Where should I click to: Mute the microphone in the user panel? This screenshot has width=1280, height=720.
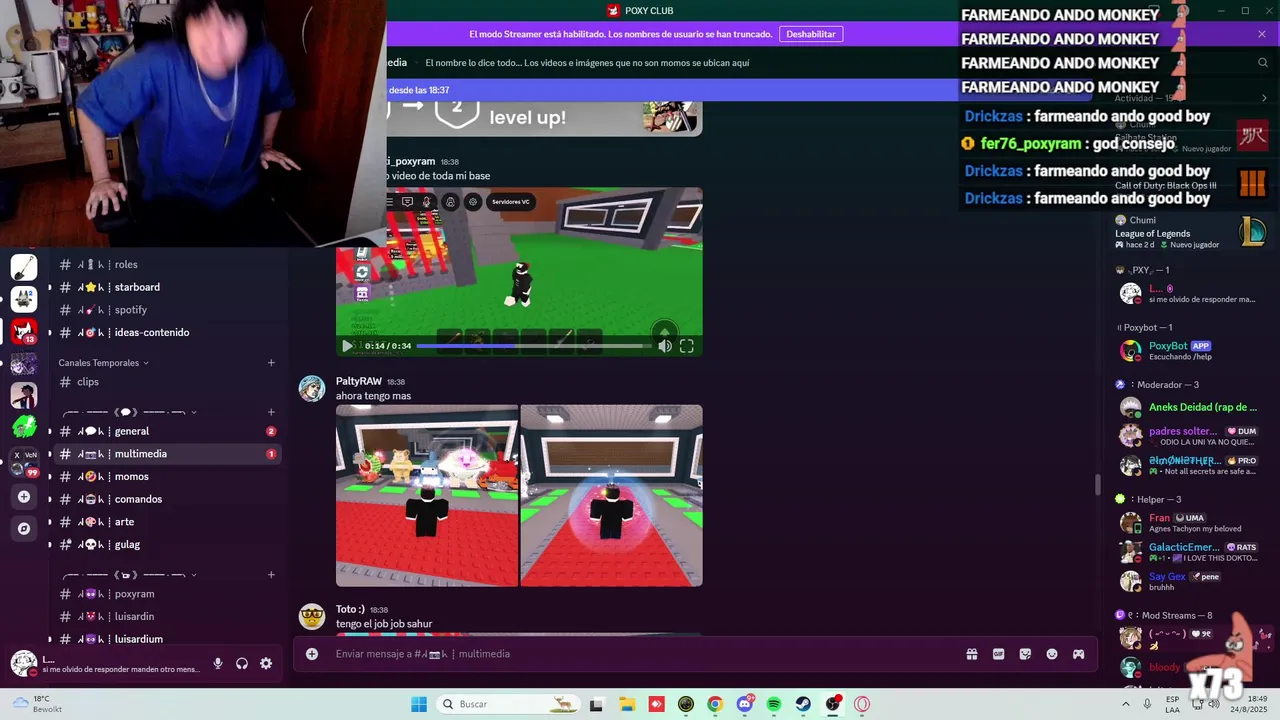(218, 664)
